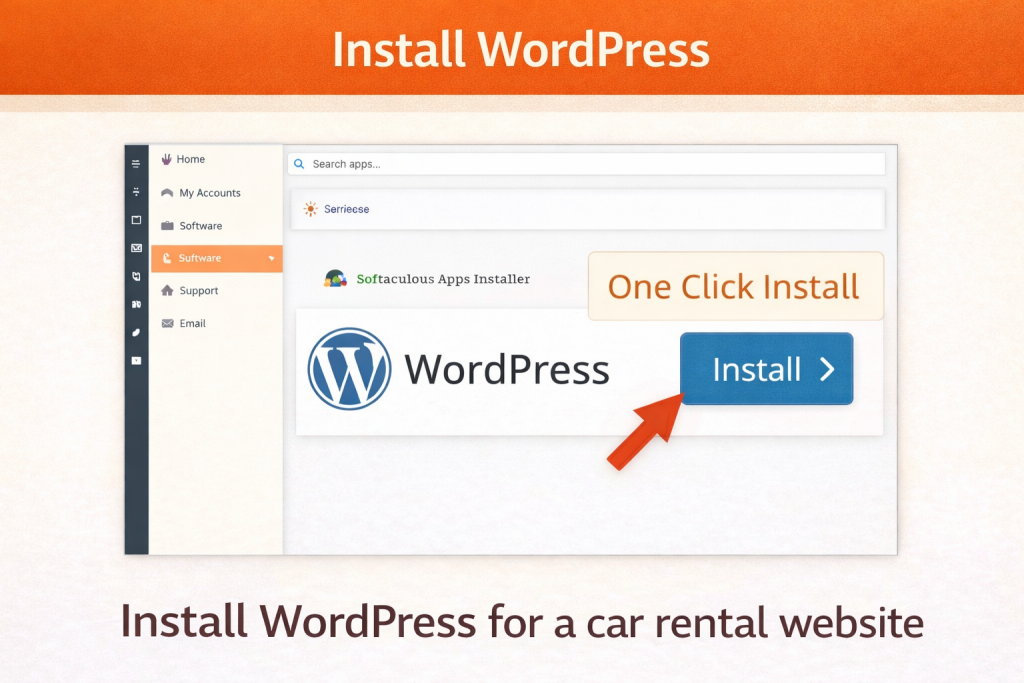Click the Softaculous logo icon

click(x=335, y=279)
